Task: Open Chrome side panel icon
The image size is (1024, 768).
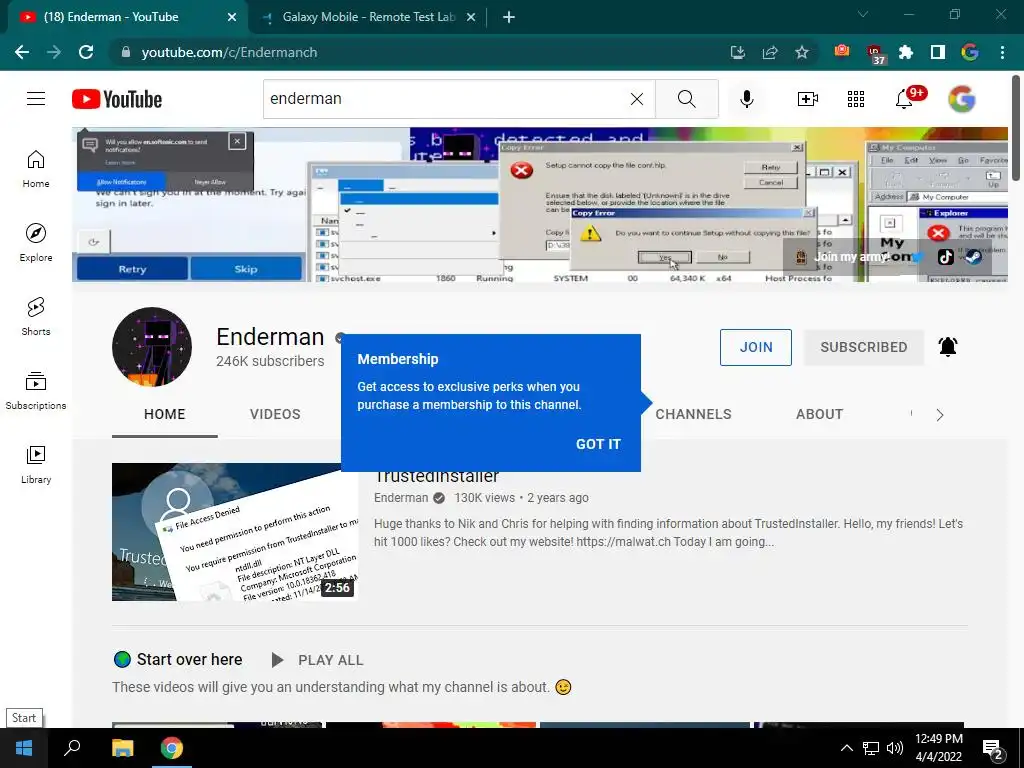Action: click(938, 52)
